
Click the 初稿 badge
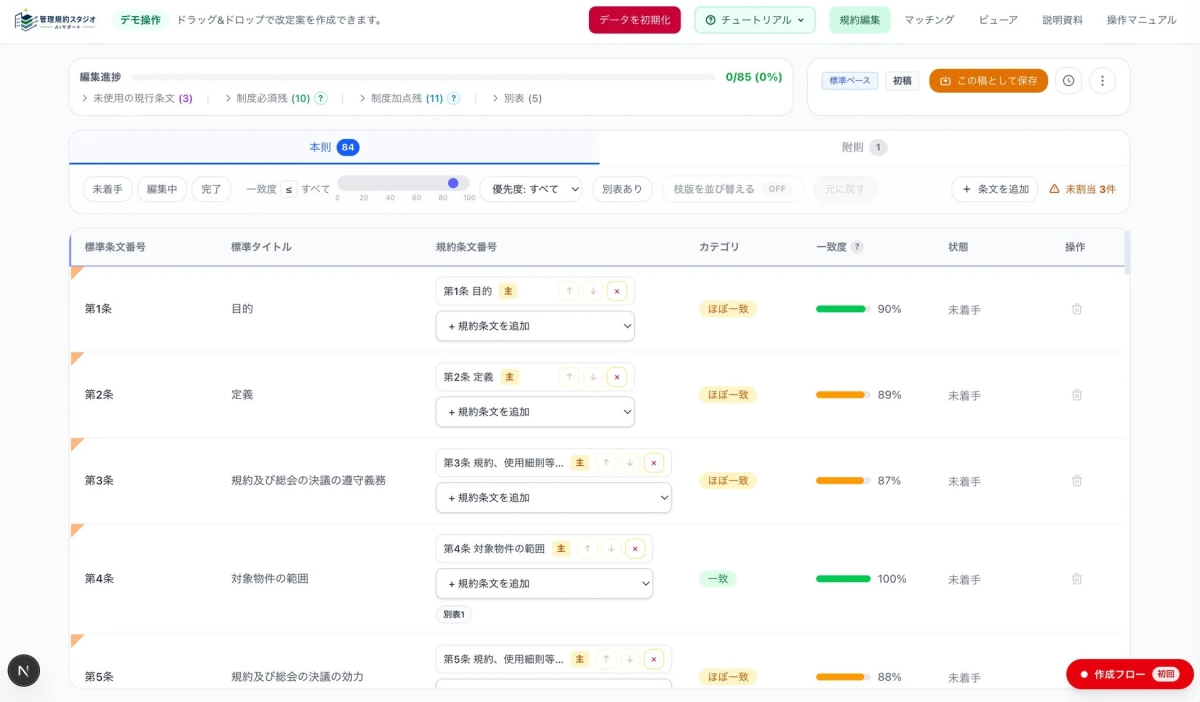pyautogui.click(x=902, y=81)
